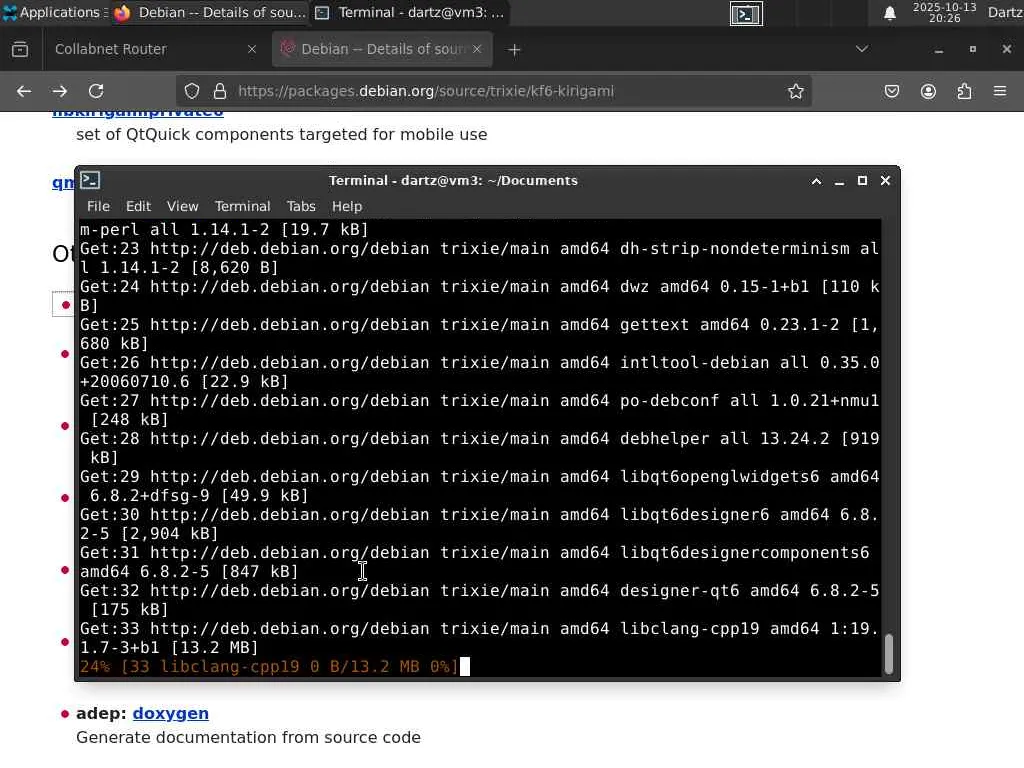
Task: Close the Terminal window
Action: coord(886,181)
